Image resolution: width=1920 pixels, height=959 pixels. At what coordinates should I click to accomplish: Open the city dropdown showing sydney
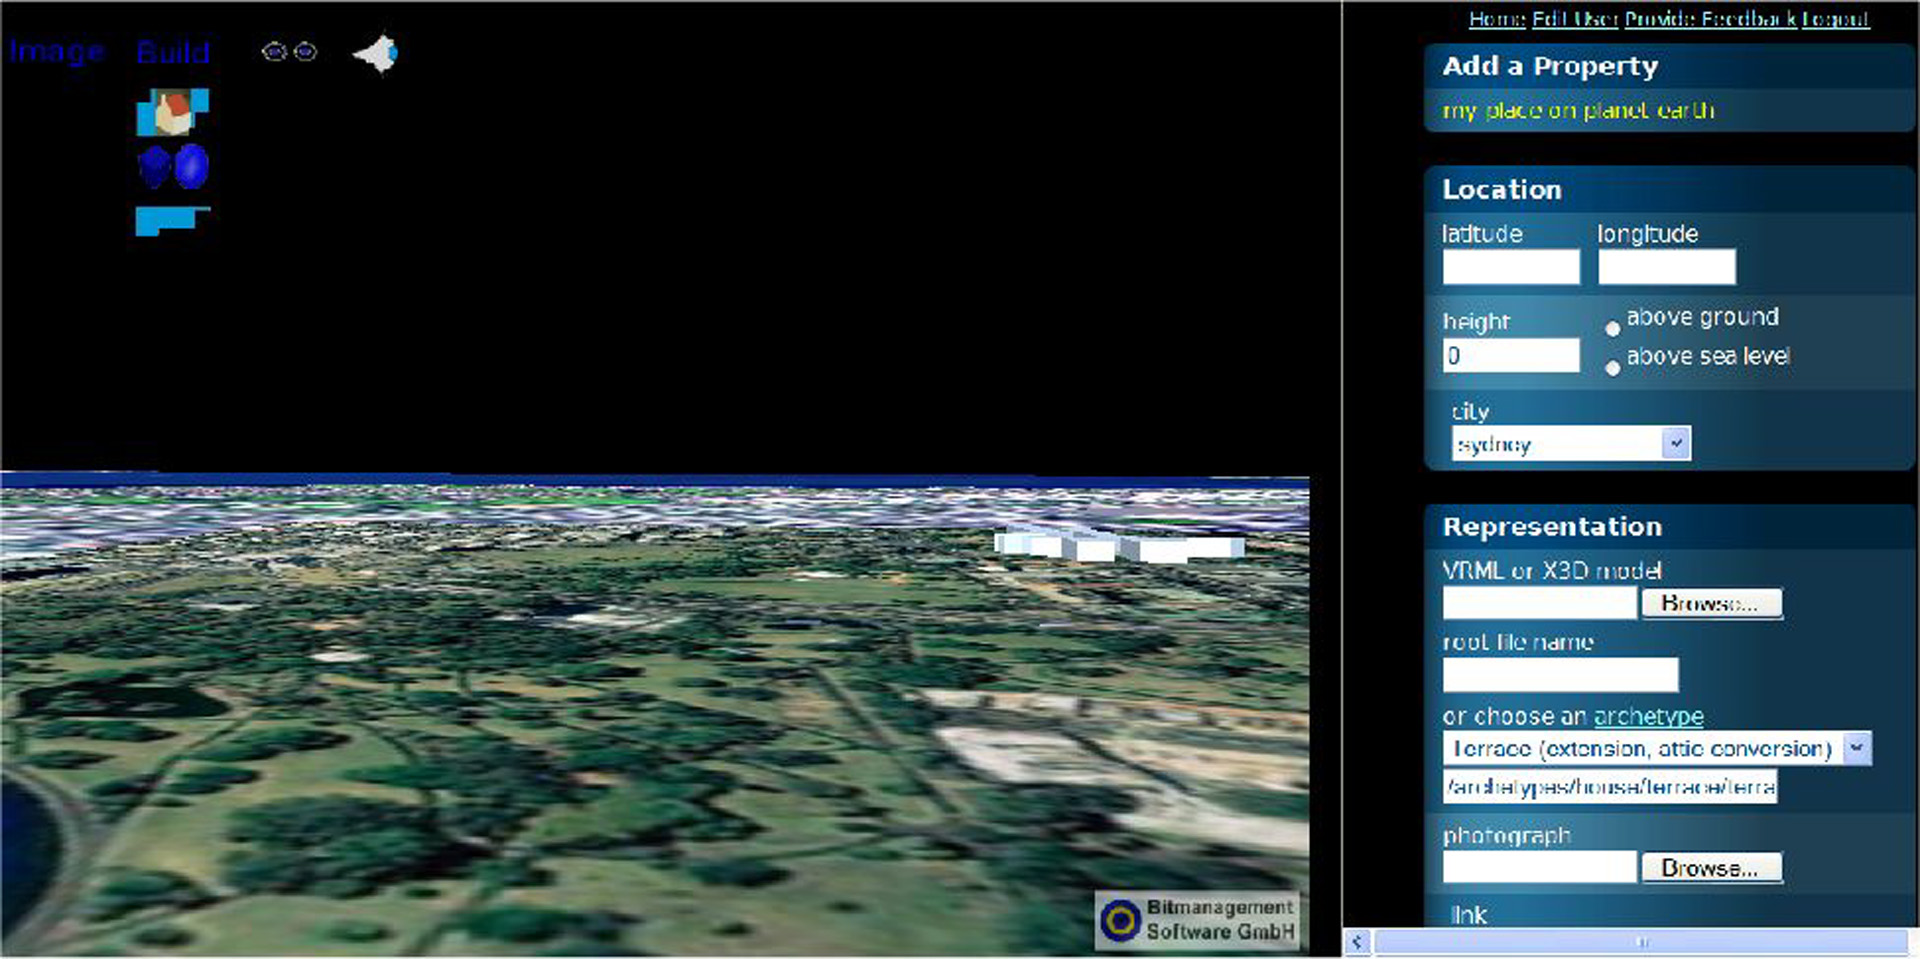click(1675, 443)
